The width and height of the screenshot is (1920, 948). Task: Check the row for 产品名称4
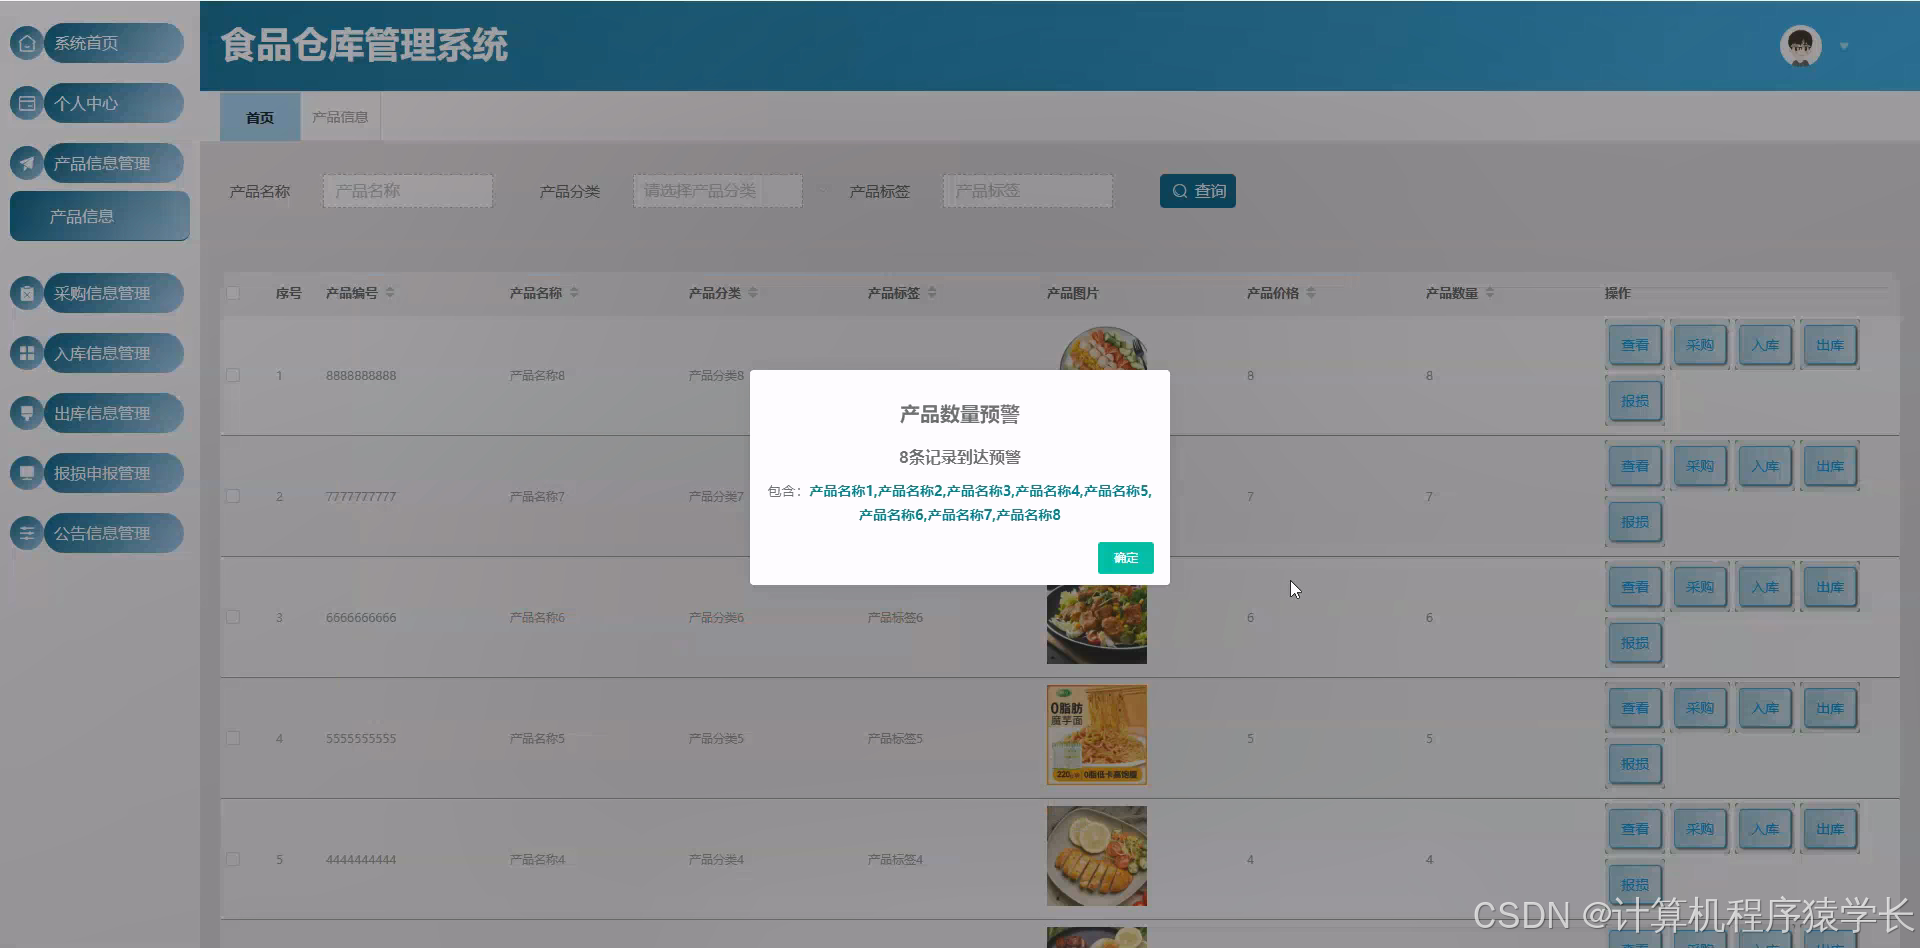[233, 859]
